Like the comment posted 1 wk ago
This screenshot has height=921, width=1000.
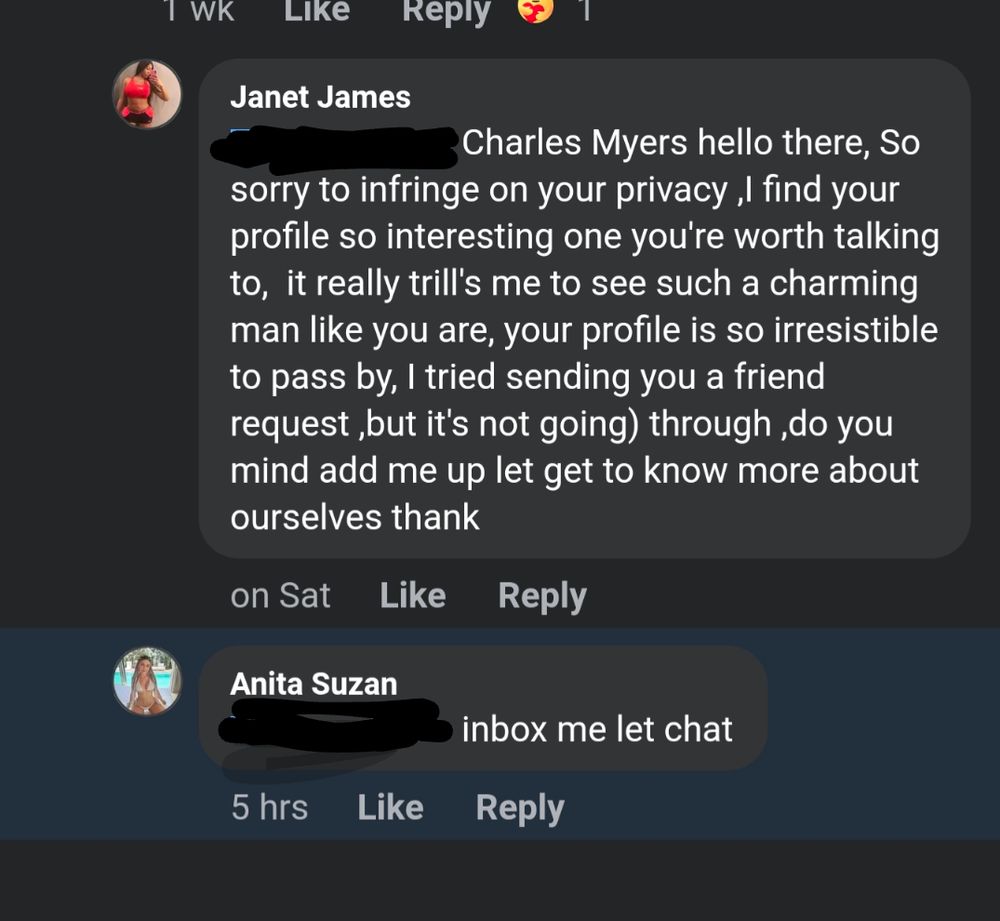click(x=317, y=11)
